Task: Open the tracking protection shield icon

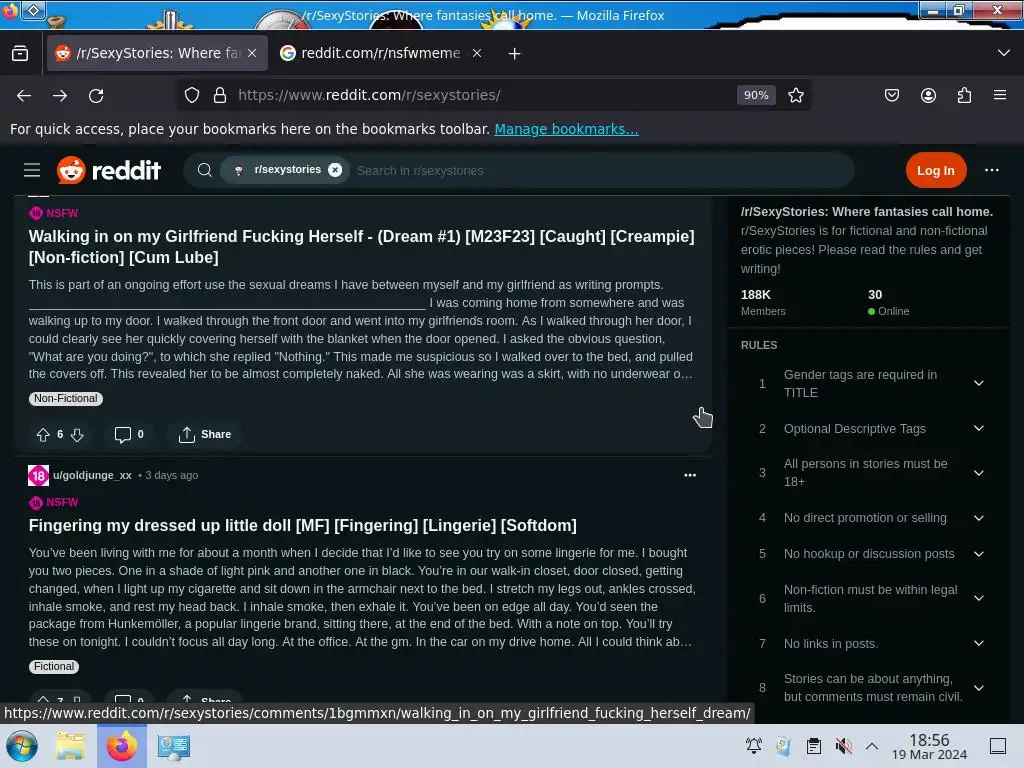Action: (191, 95)
